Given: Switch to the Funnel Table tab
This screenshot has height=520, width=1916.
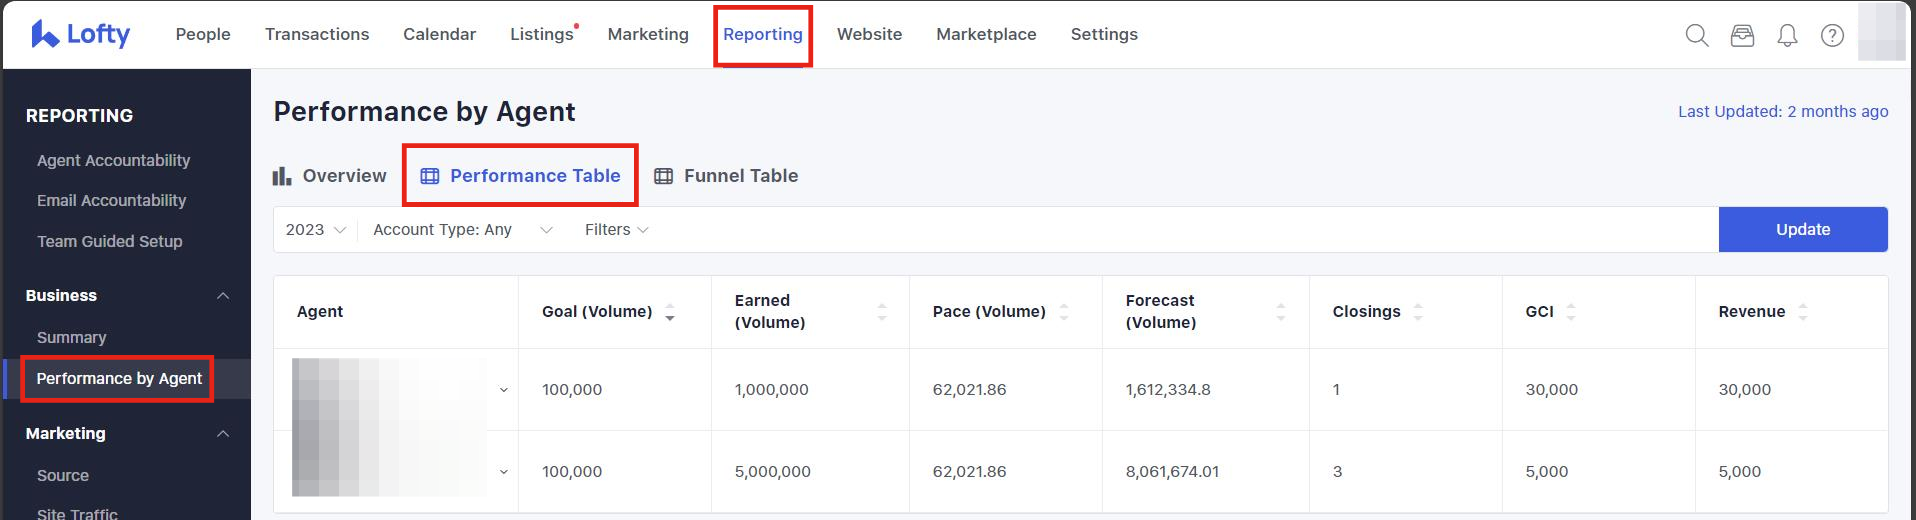Looking at the screenshot, I should 726,176.
